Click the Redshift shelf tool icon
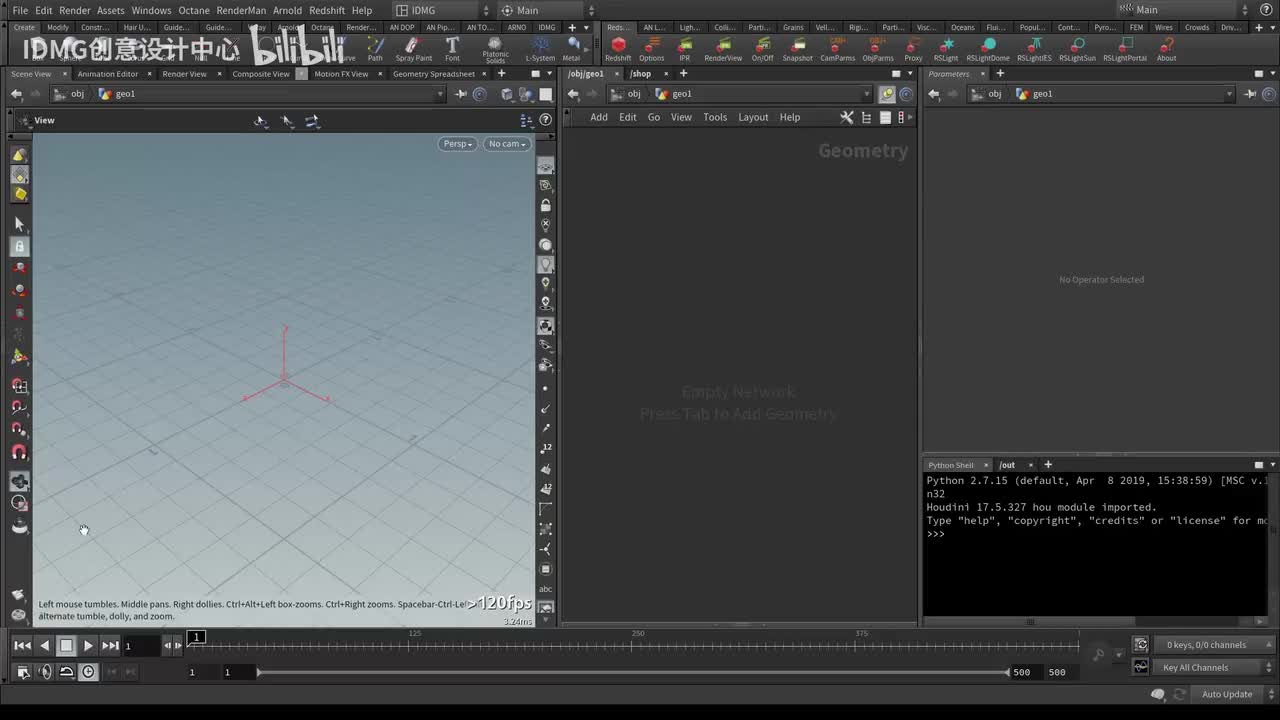Viewport: 1280px width, 720px height. [x=618, y=47]
